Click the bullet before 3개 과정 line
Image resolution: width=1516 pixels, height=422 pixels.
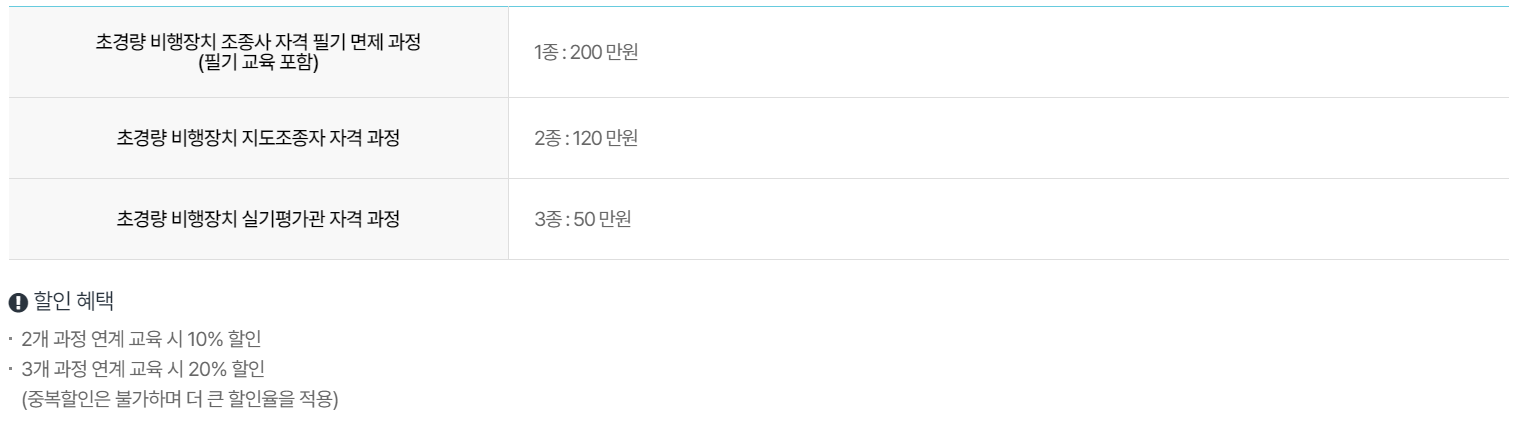(10, 368)
